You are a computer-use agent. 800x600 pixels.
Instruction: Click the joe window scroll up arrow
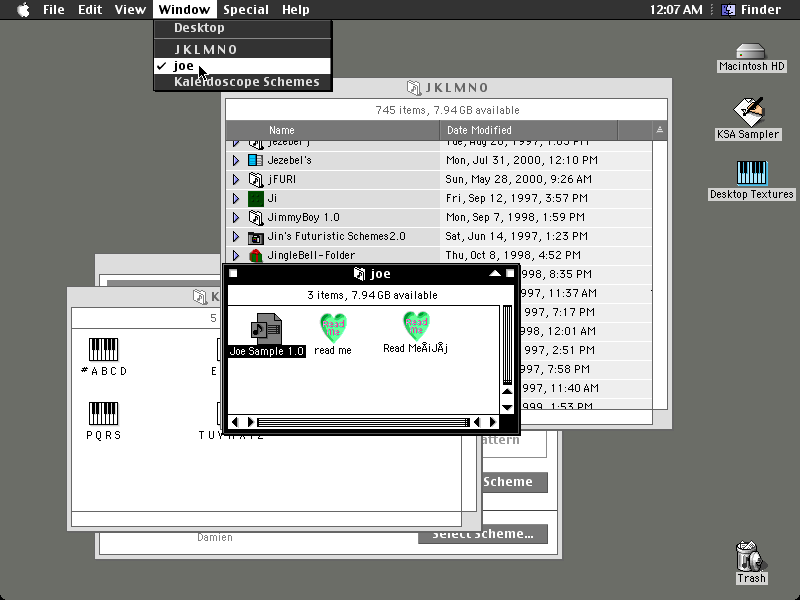click(x=507, y=391)
